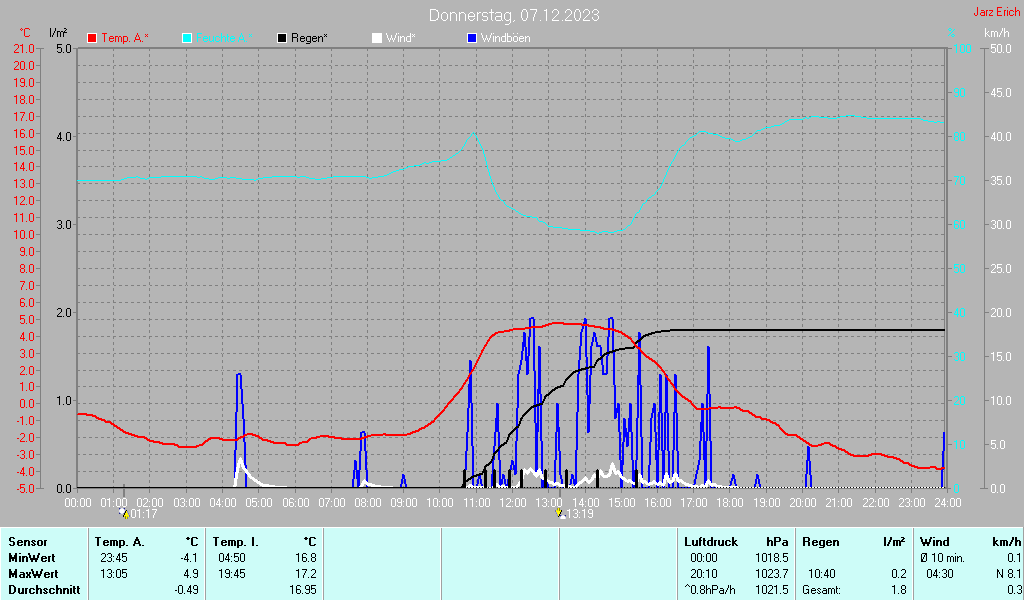1024x600 pixels.
Task: Click the average outdoor temperature '-0.49'
Action: [x=186, y=590]
